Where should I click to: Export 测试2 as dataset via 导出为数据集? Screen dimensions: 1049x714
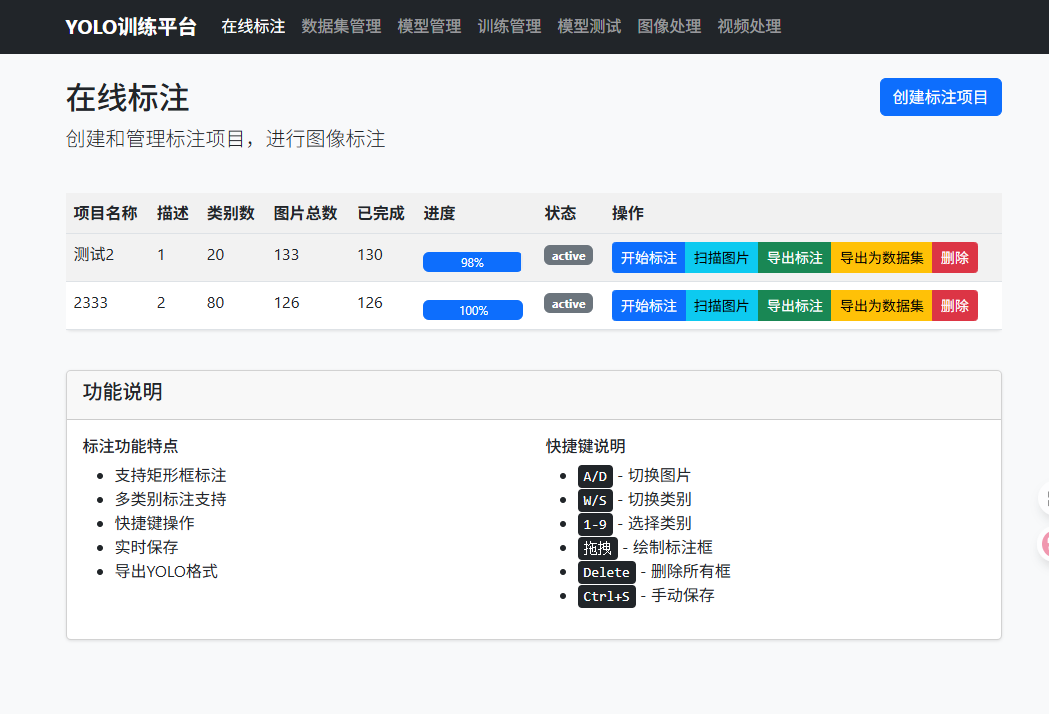pyautogui.click(x=881, y=257)
